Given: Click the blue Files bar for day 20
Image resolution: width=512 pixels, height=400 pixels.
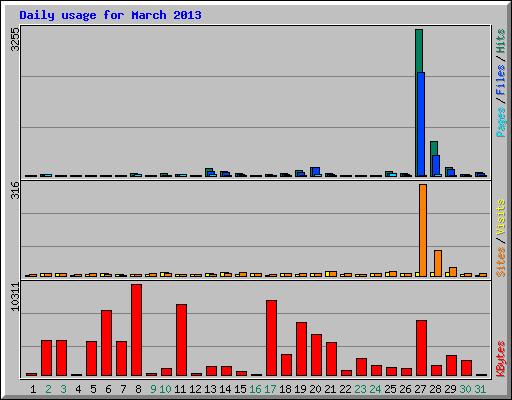Looking at the screenshot, I should (316, 171).
